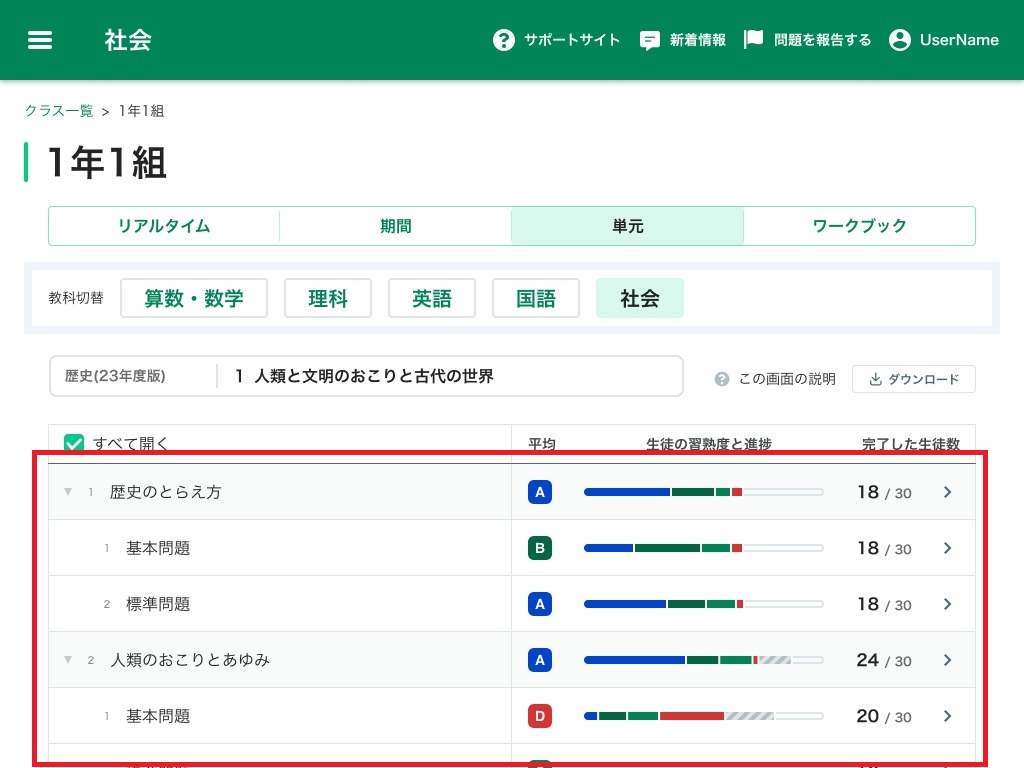Click the 新着情報 speech bubble icon

tap(649, 40)
